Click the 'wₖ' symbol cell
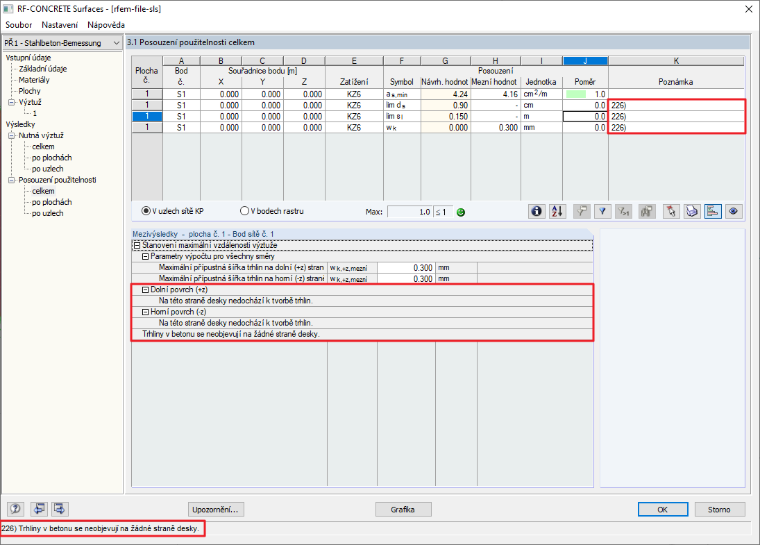The width and height of the screenshot is (760, 545). coord(402,128)
